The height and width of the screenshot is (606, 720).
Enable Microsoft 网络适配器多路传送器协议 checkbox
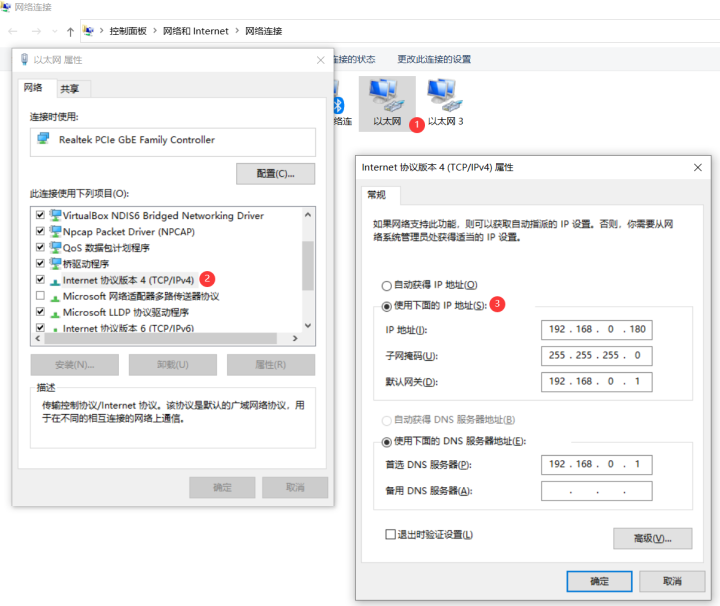coord(40,296)
